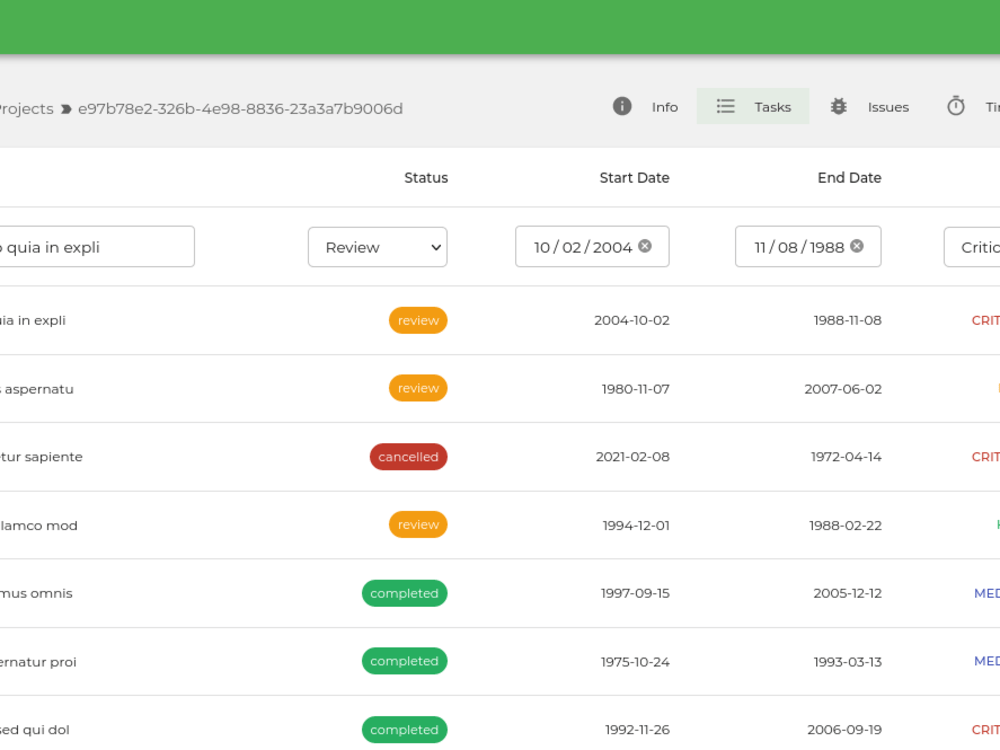Click the start date 1994-12-01 cell
Viewport: 1000px width, 750px height.
tap(636, 526)
